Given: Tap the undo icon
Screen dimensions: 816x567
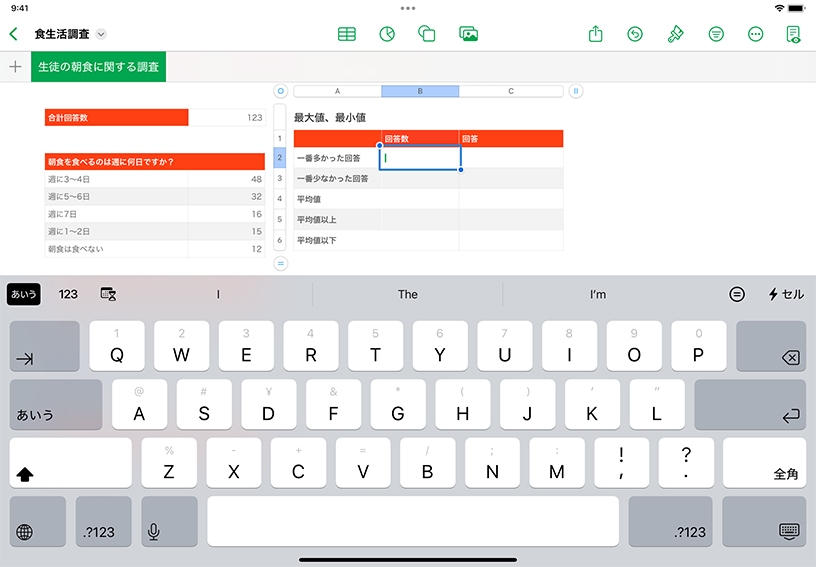Looking at the screenshot, I should point(635,34).
